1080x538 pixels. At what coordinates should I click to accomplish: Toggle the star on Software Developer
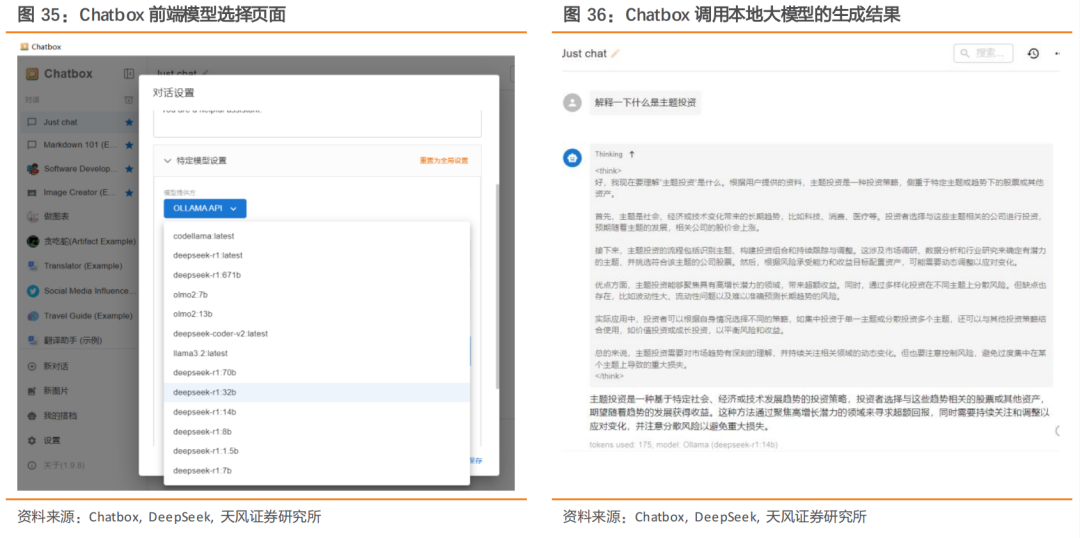pos(129,169)
